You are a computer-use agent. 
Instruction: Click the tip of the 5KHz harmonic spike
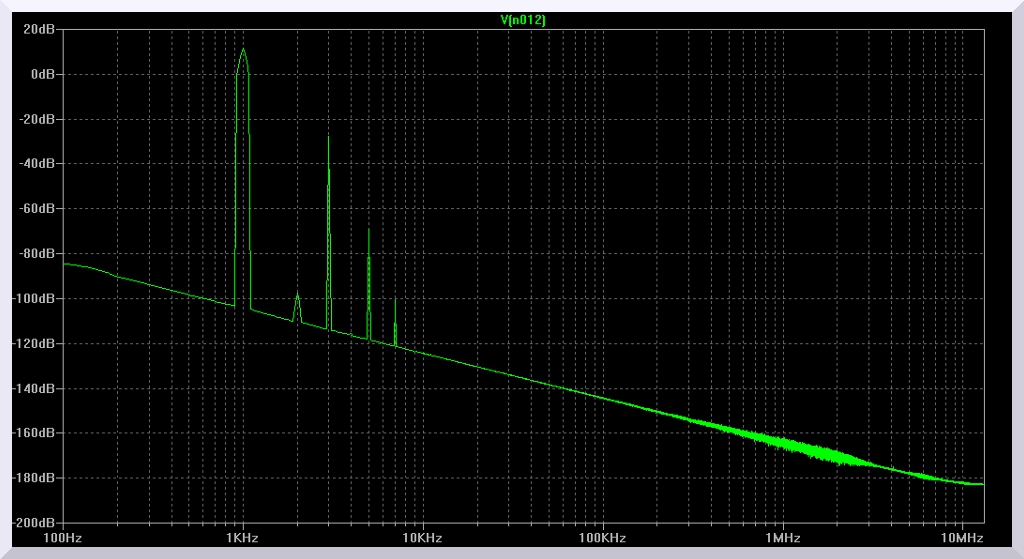369,231
